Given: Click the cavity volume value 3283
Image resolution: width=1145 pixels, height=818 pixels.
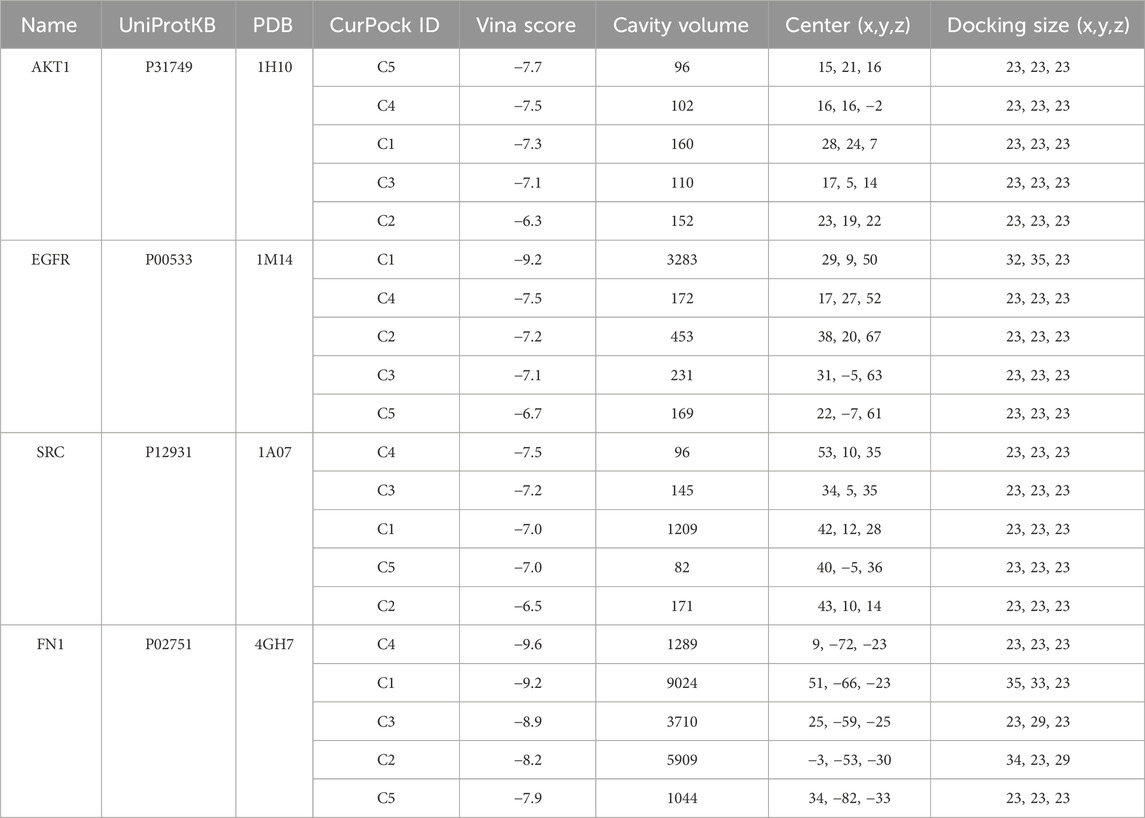Looking at the screenshot, I should click(682, 260).
